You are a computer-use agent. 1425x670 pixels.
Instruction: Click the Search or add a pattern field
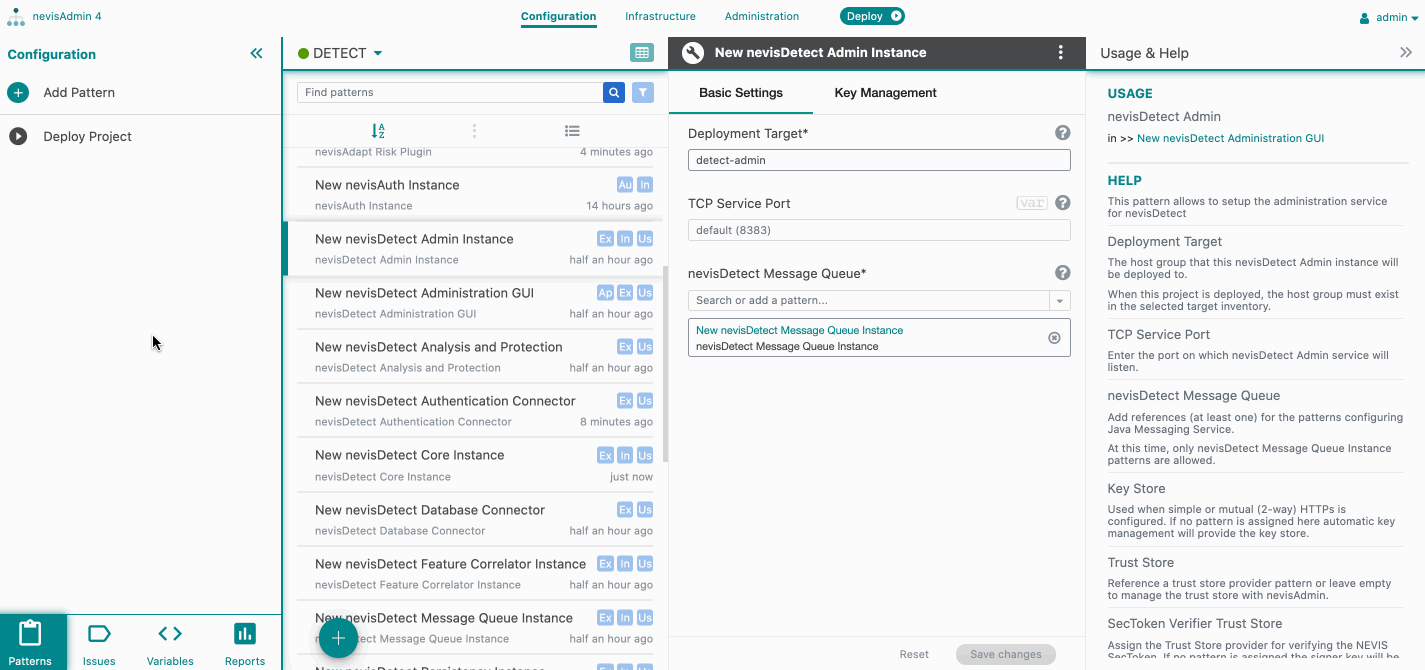pos(868,301)
